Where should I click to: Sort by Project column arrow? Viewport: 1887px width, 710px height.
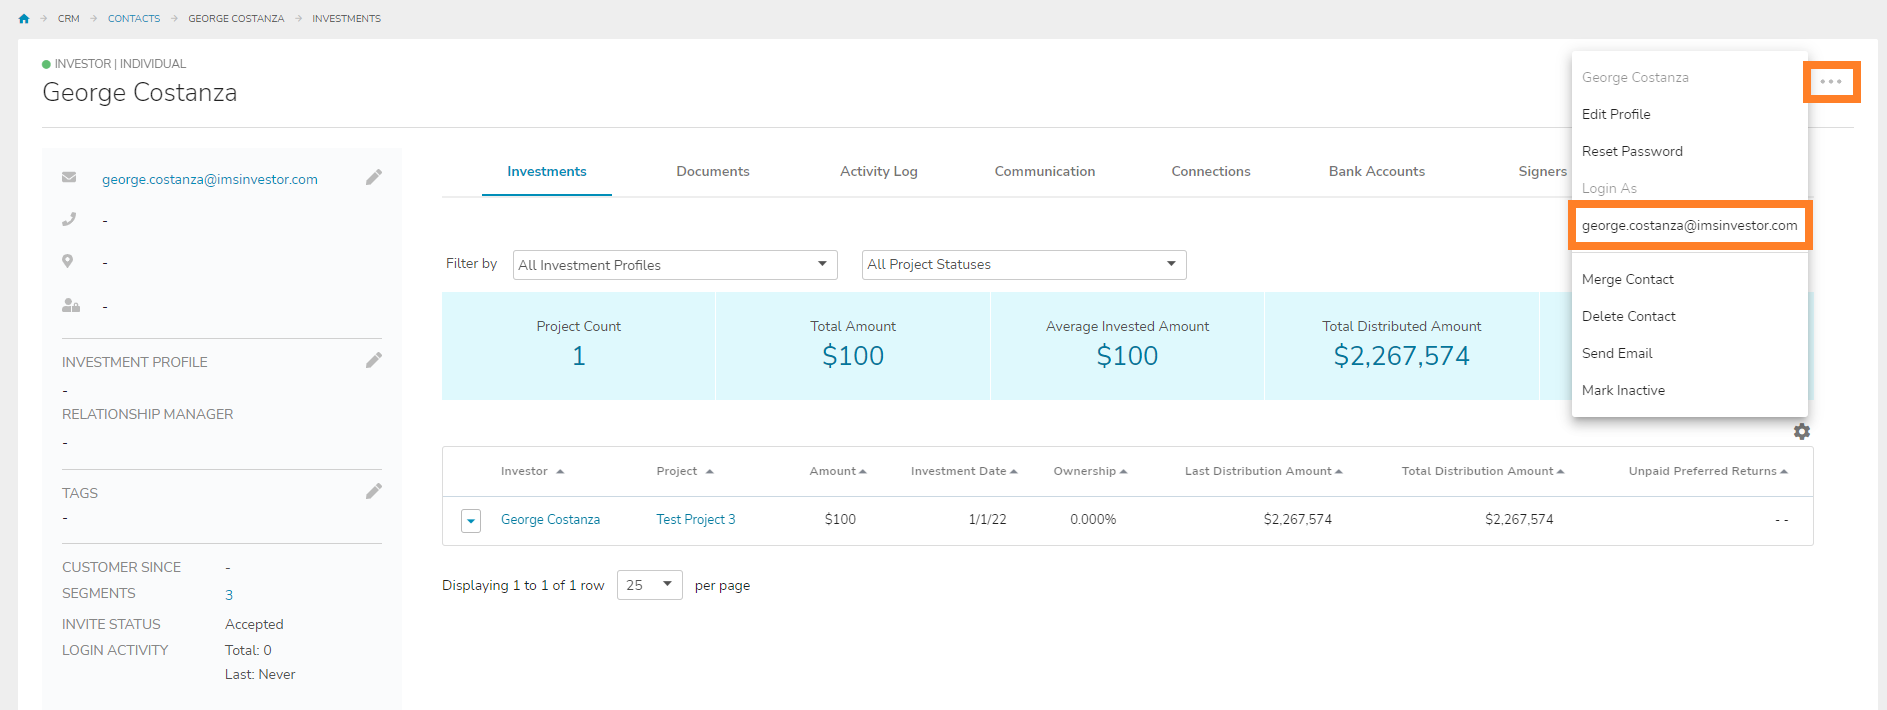[709, 472]
